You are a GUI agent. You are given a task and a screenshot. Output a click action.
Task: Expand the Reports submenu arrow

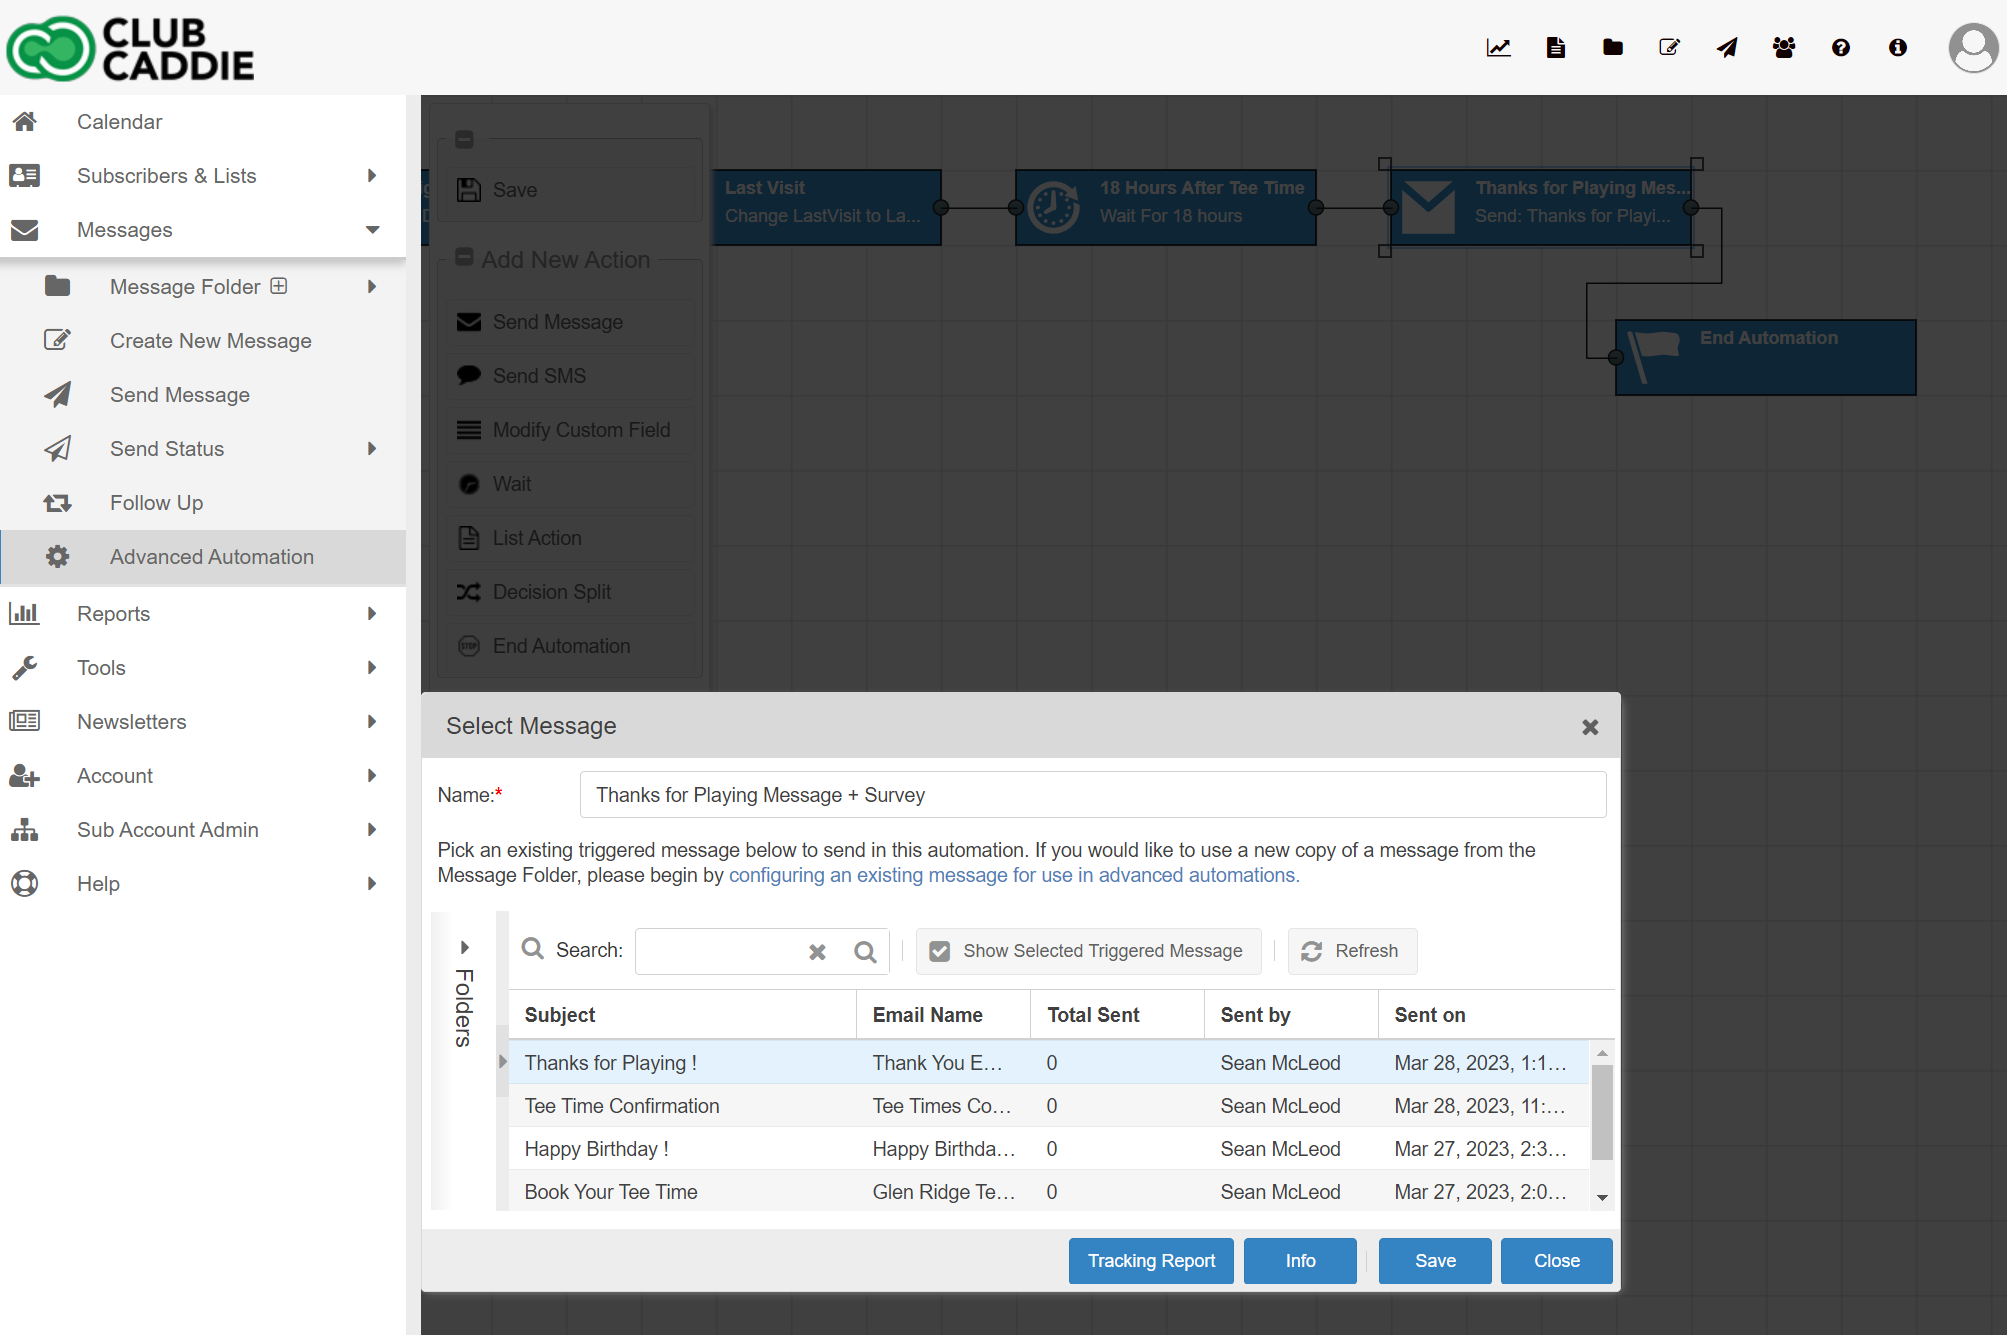tap(372, 614)
